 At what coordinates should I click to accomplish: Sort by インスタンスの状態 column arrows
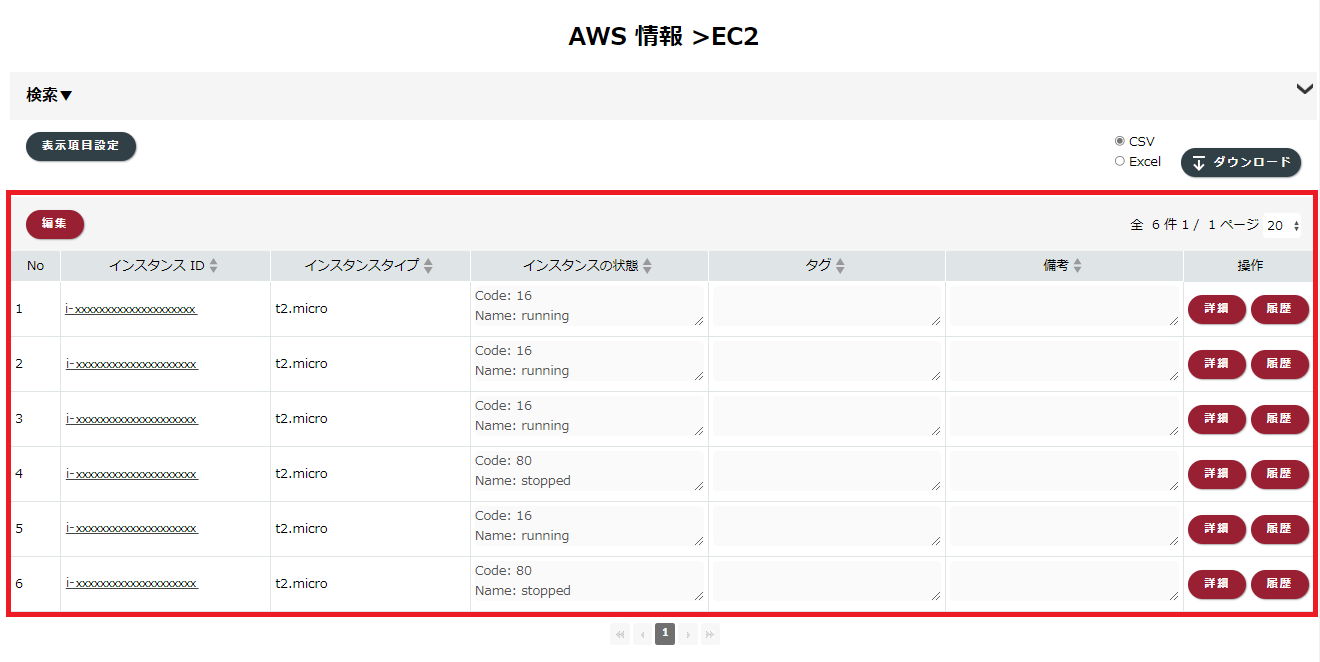[647, 266]
